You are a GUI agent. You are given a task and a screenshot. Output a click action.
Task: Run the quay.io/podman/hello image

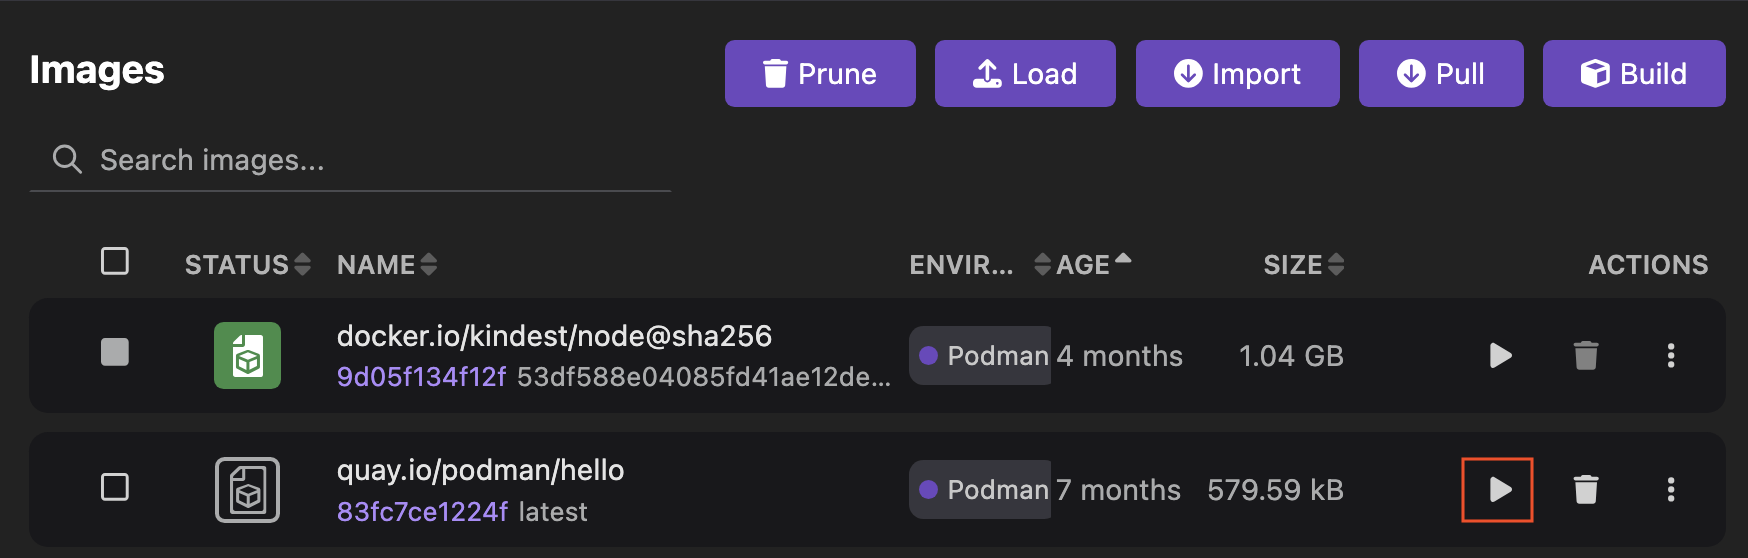click(x=1498, y=489)
